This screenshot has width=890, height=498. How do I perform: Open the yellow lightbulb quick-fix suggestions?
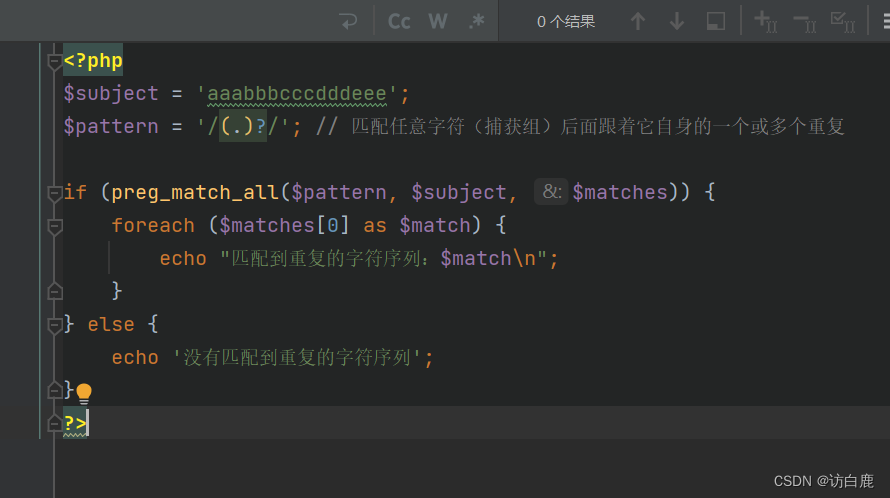coord(83,393)
